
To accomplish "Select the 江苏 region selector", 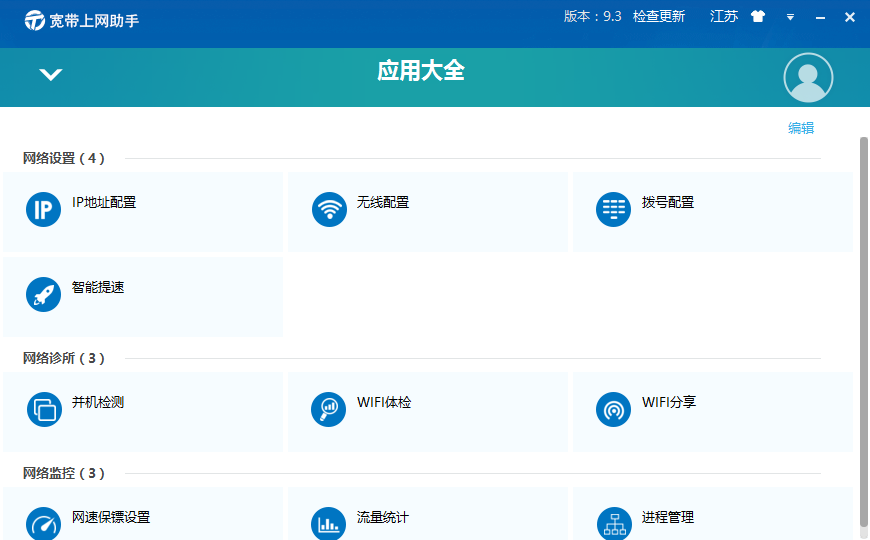I will click(724, 17).
